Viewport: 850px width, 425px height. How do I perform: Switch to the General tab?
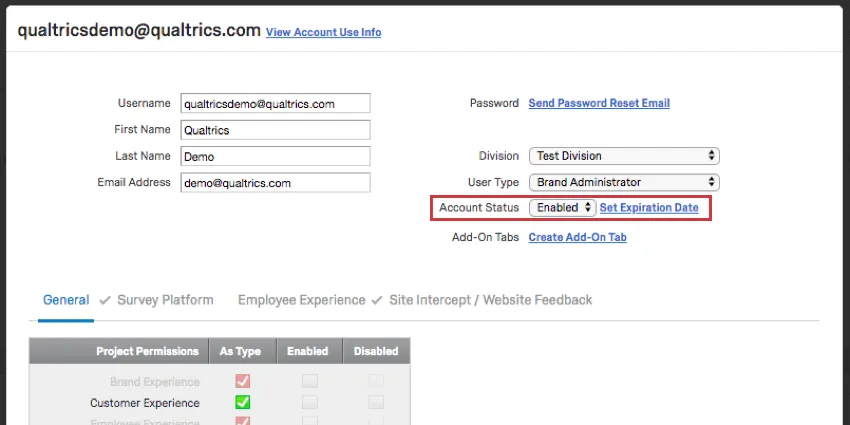(x=66, y=300)
